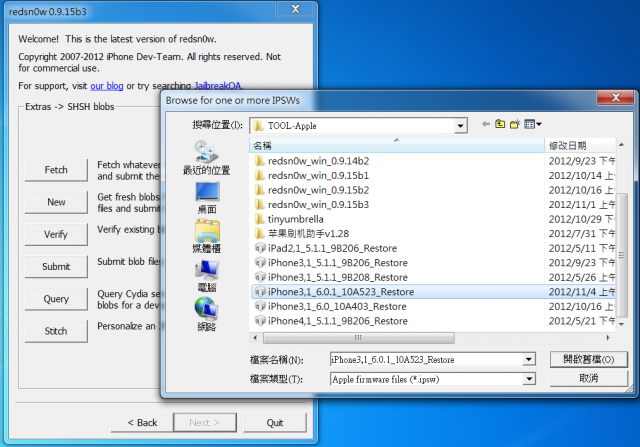Click folder icon of redsn0w_win_0.9.14b2

coord(259,161)
